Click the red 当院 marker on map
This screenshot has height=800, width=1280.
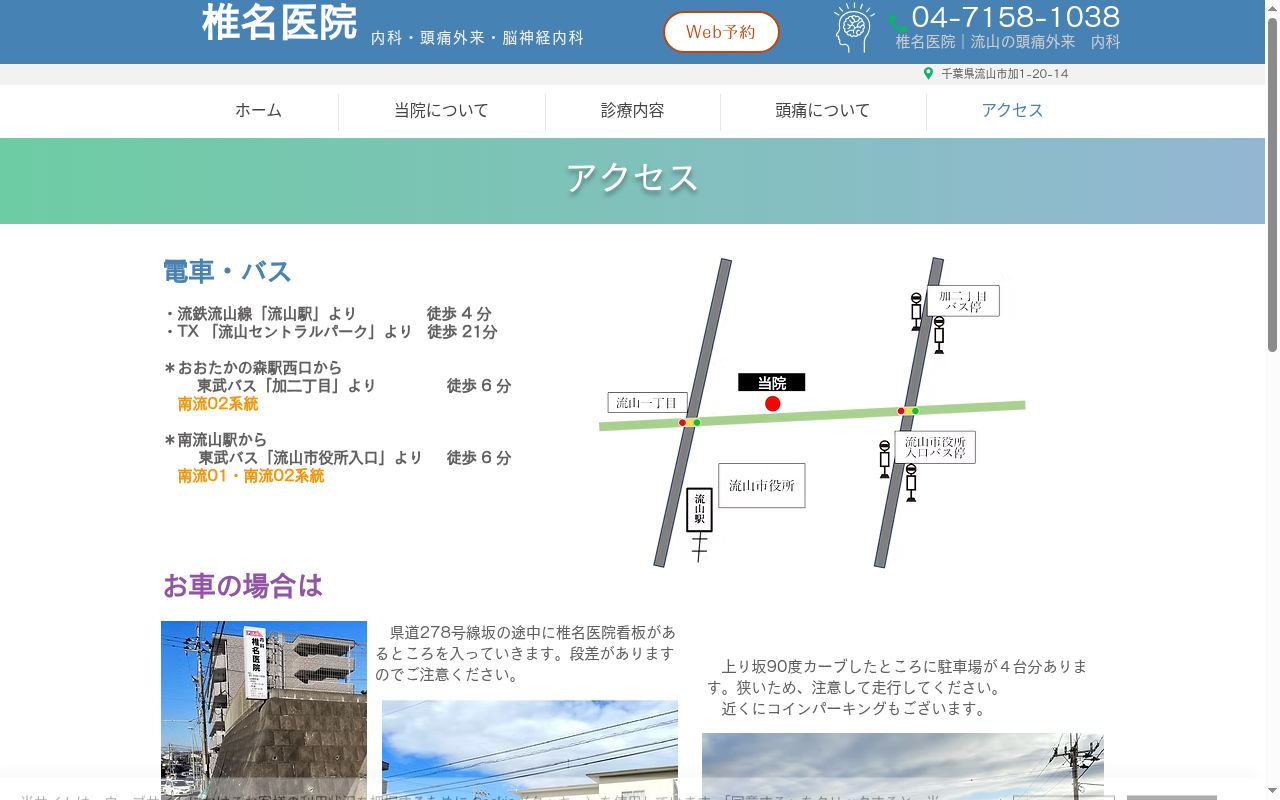coord(772,404)
